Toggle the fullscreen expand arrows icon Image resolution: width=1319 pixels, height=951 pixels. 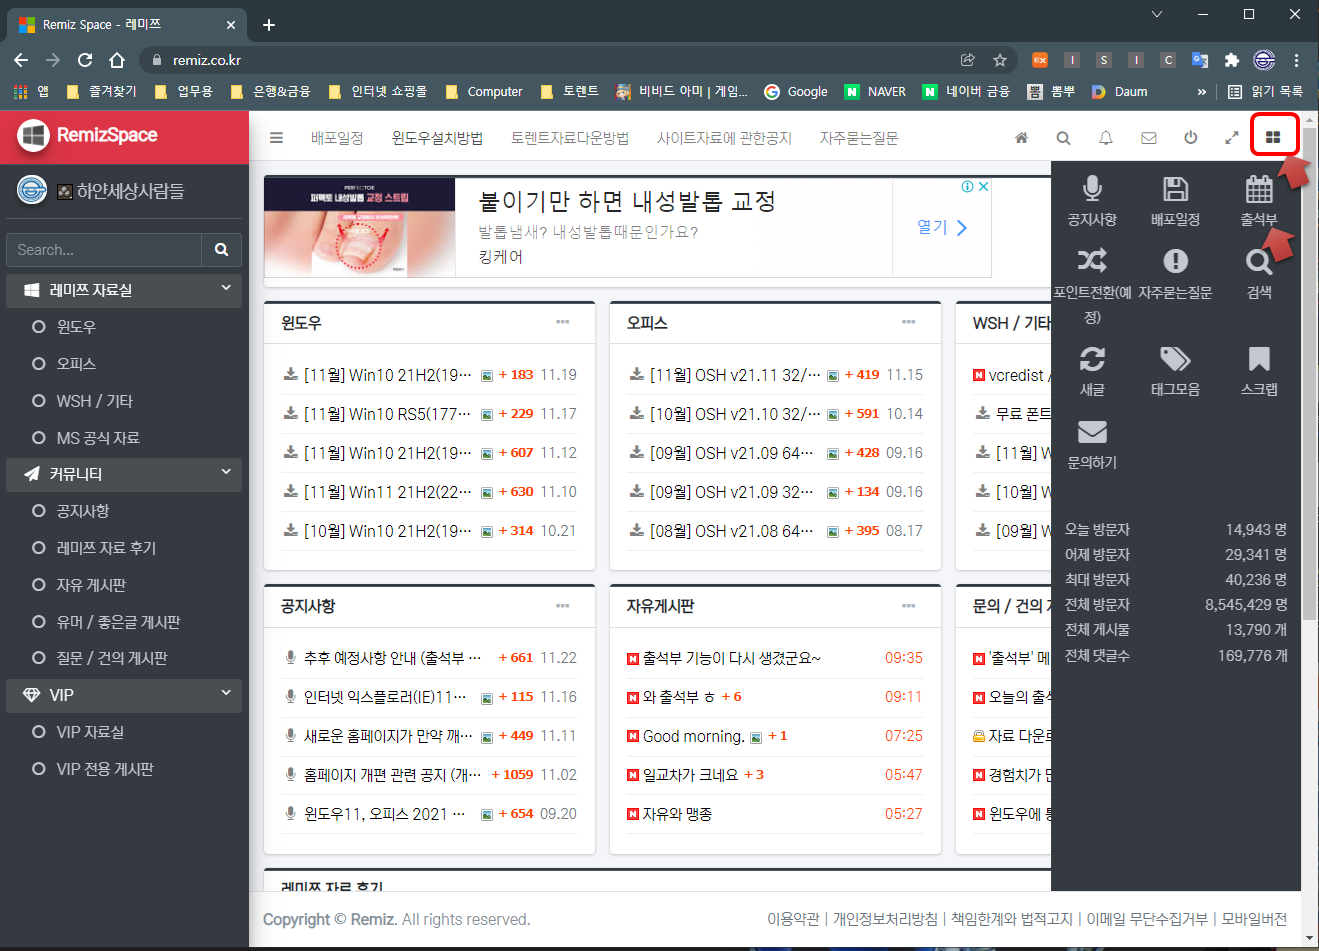[x=1232, y=138]
